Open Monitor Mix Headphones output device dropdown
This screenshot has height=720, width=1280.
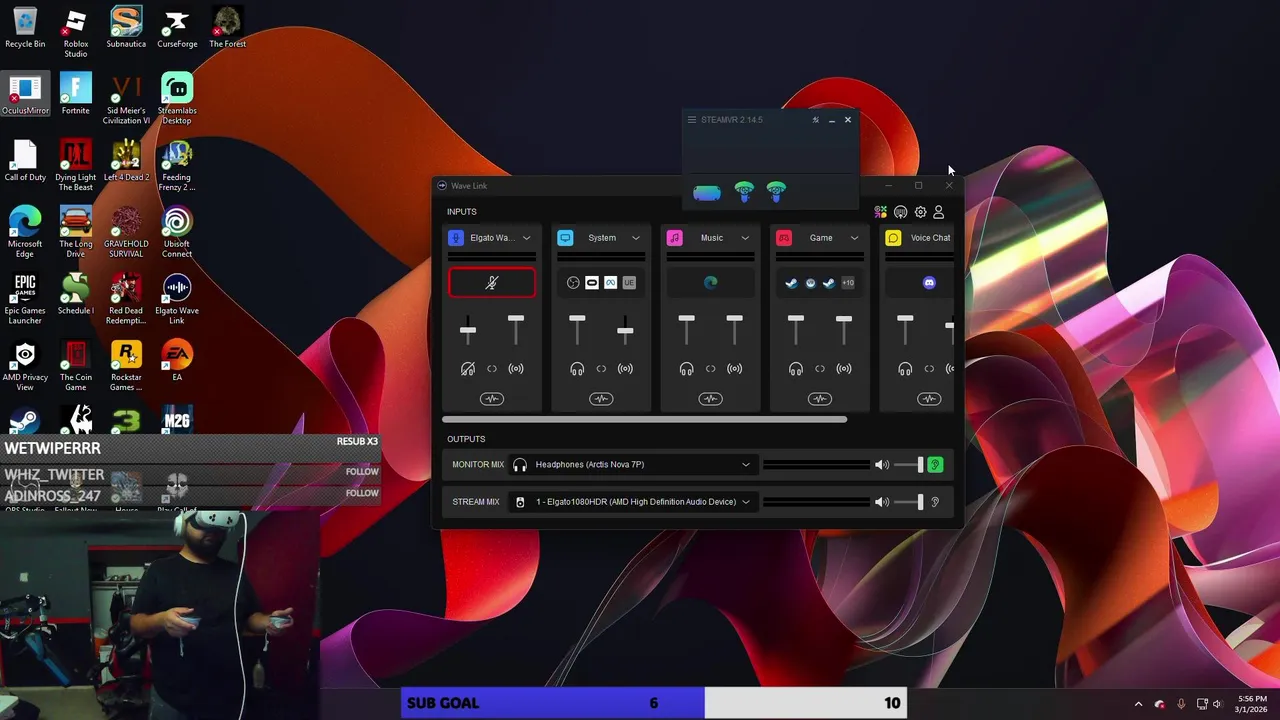point(632,465)
